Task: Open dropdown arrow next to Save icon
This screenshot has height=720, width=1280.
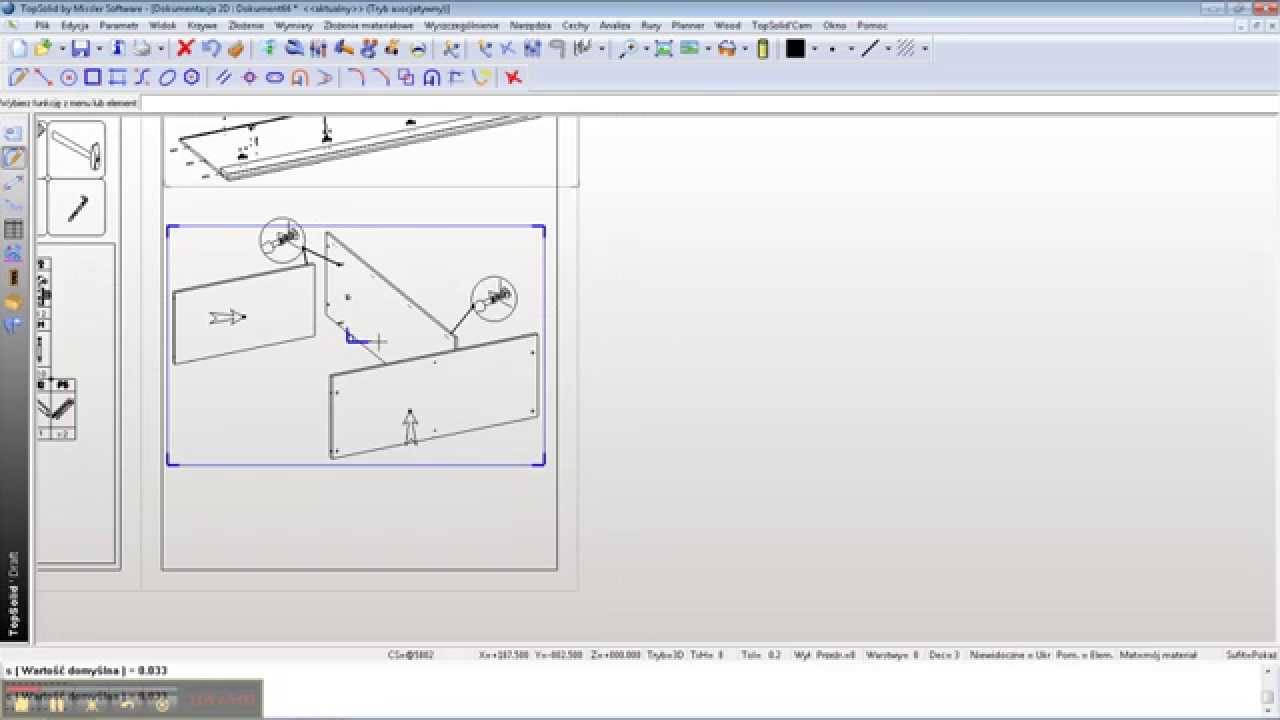Action: (x=100, y=48)
